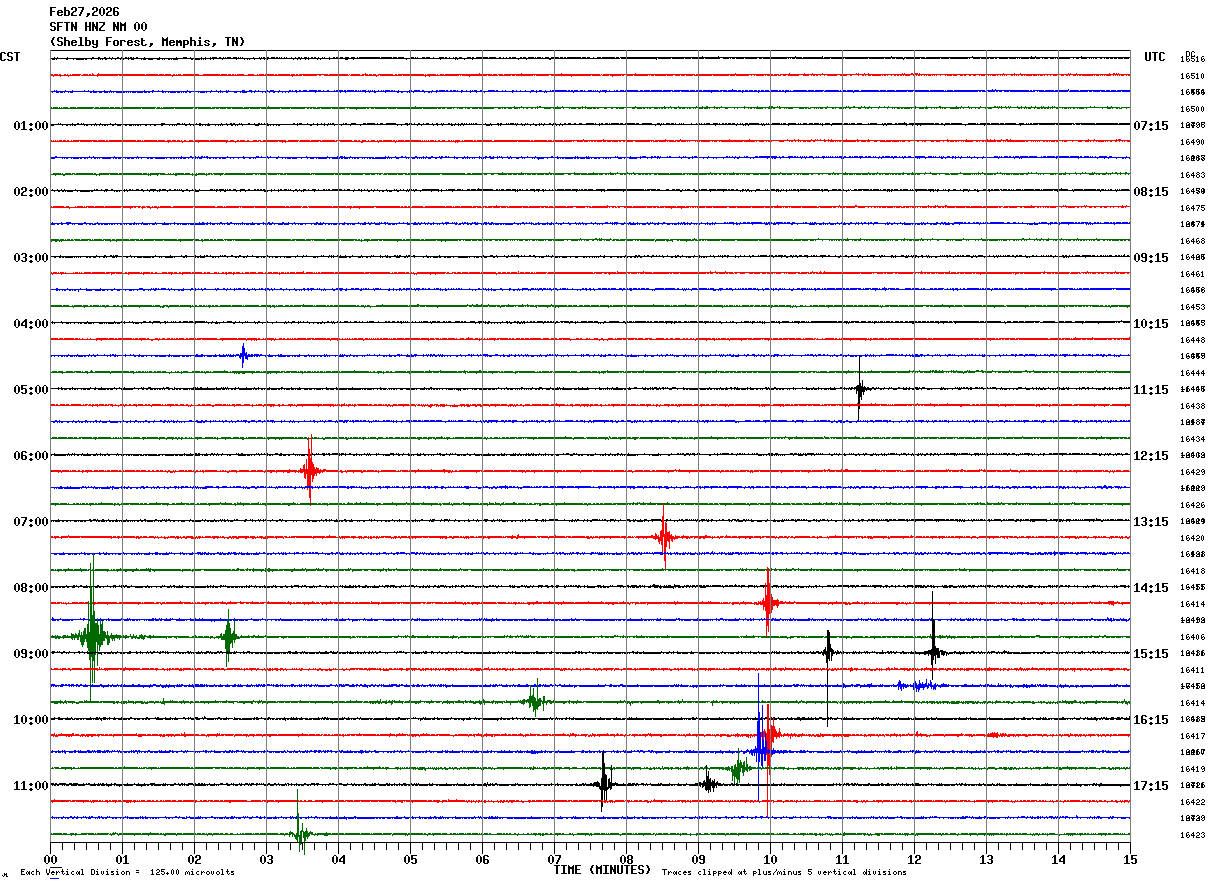Click the red seismic event on 06:15 trace
Image resolution: width=1210 pixels, height=886 pixels.
click(310, 470)
